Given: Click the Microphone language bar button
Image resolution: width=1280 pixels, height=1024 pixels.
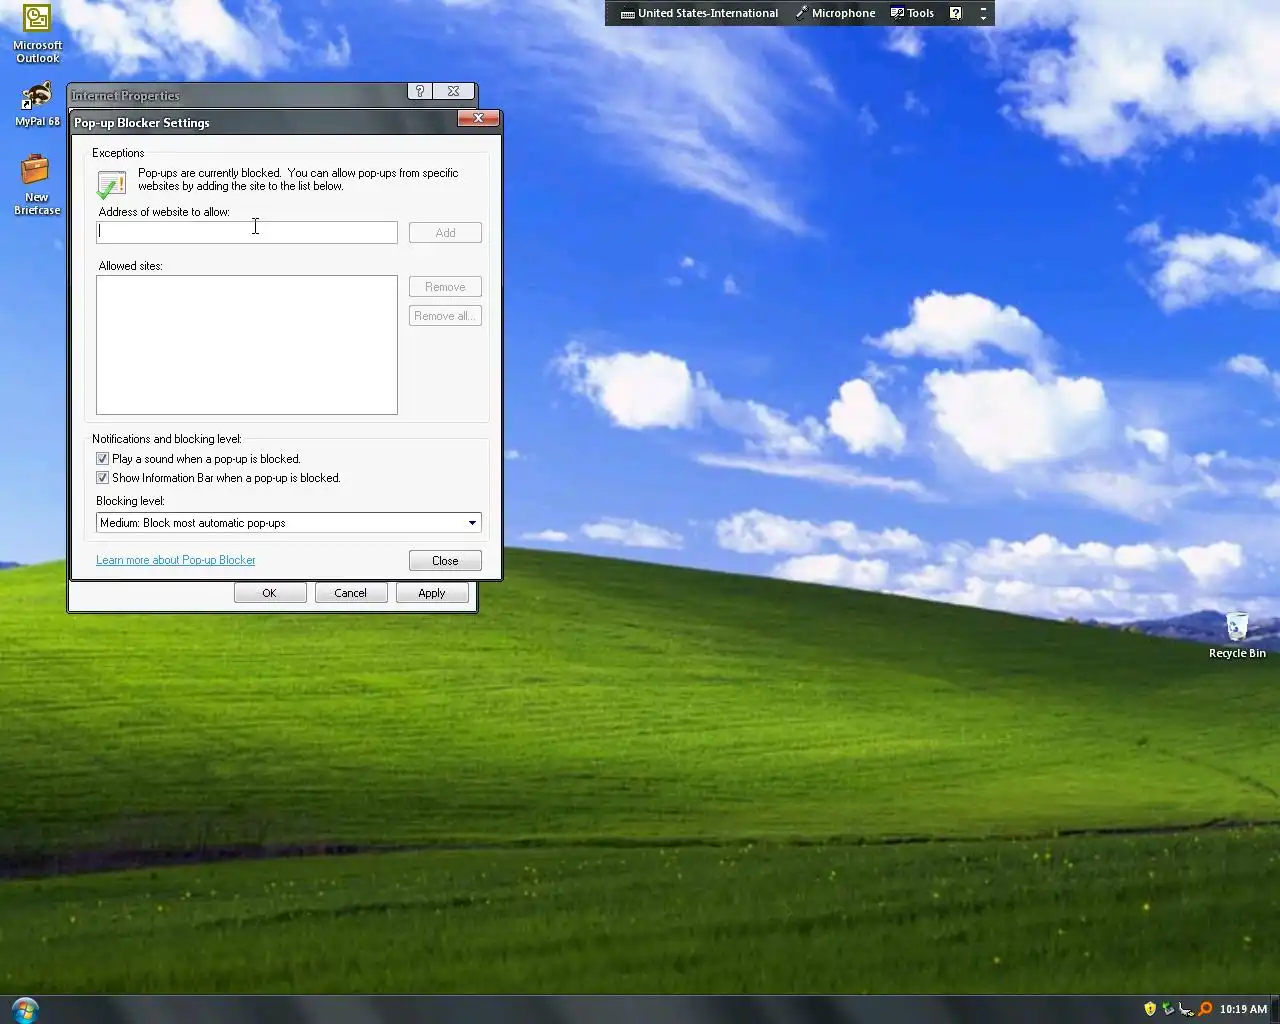Looking at the screenshot, I should tap(835, 13).
